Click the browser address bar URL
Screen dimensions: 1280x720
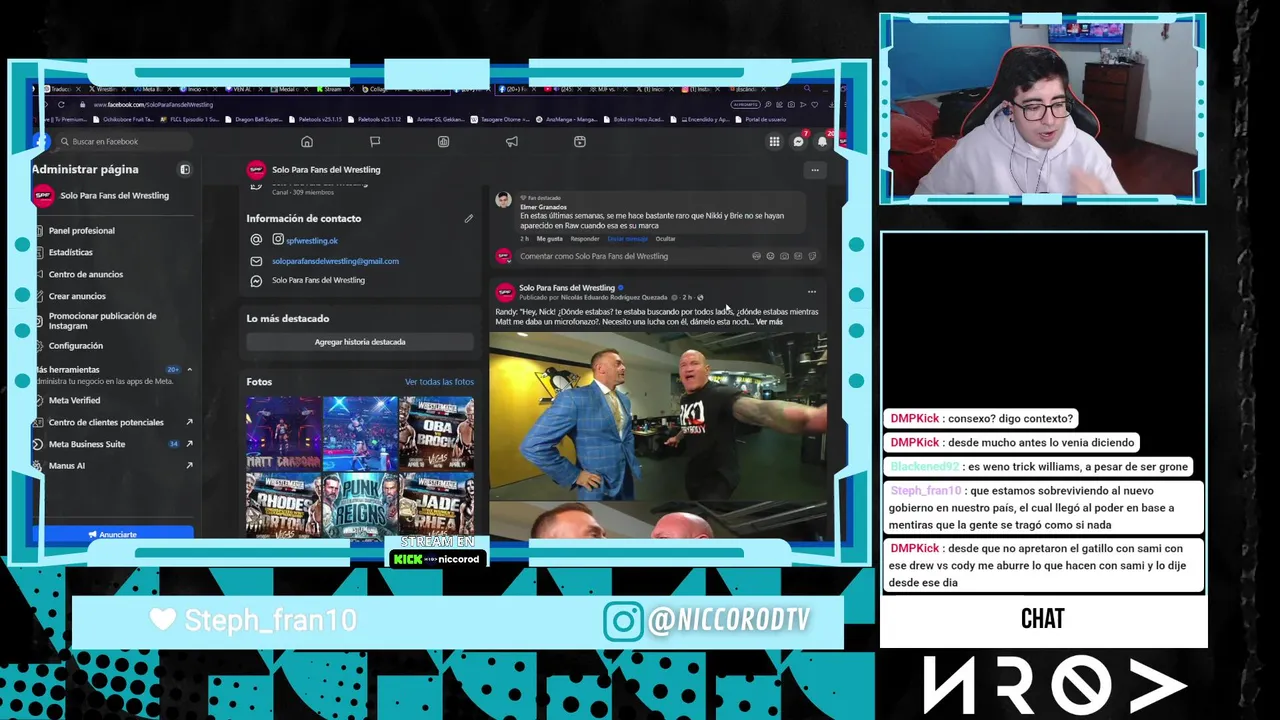(153, 105)
